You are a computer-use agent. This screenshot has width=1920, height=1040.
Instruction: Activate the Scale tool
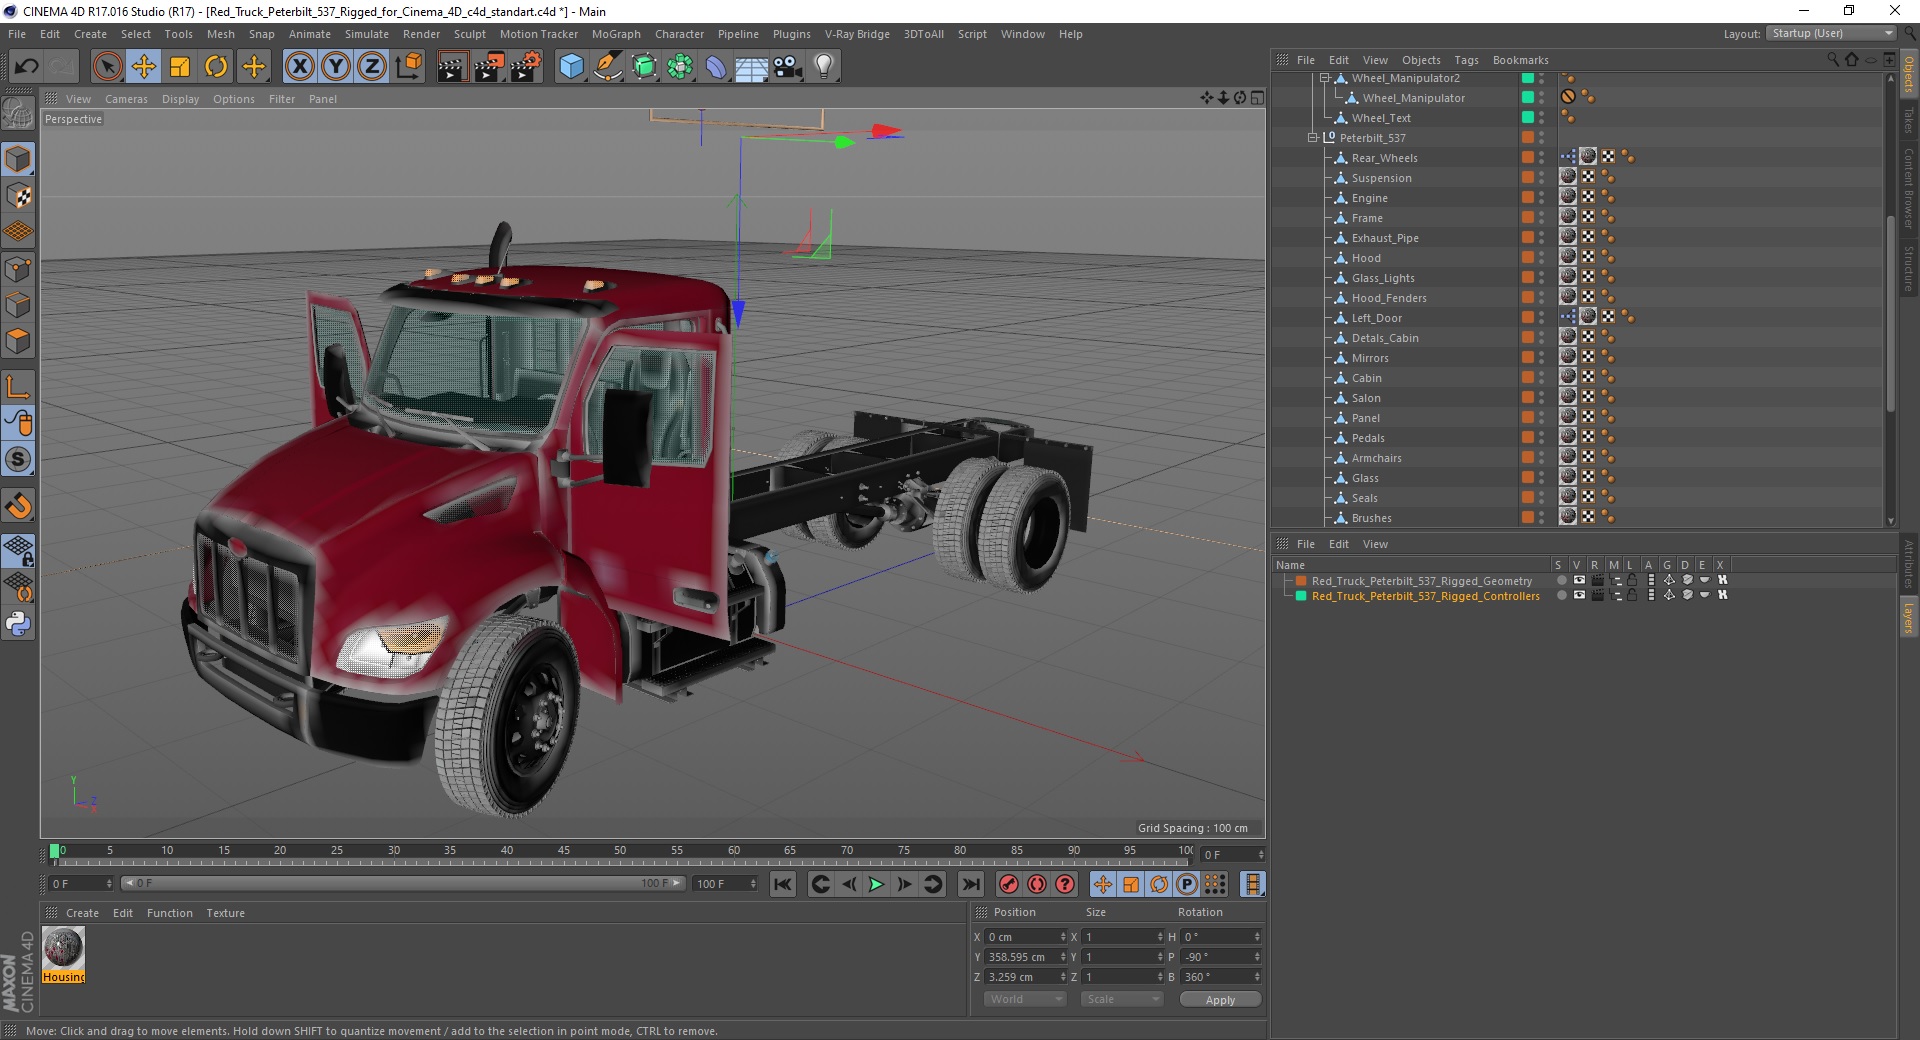point(180,67)
